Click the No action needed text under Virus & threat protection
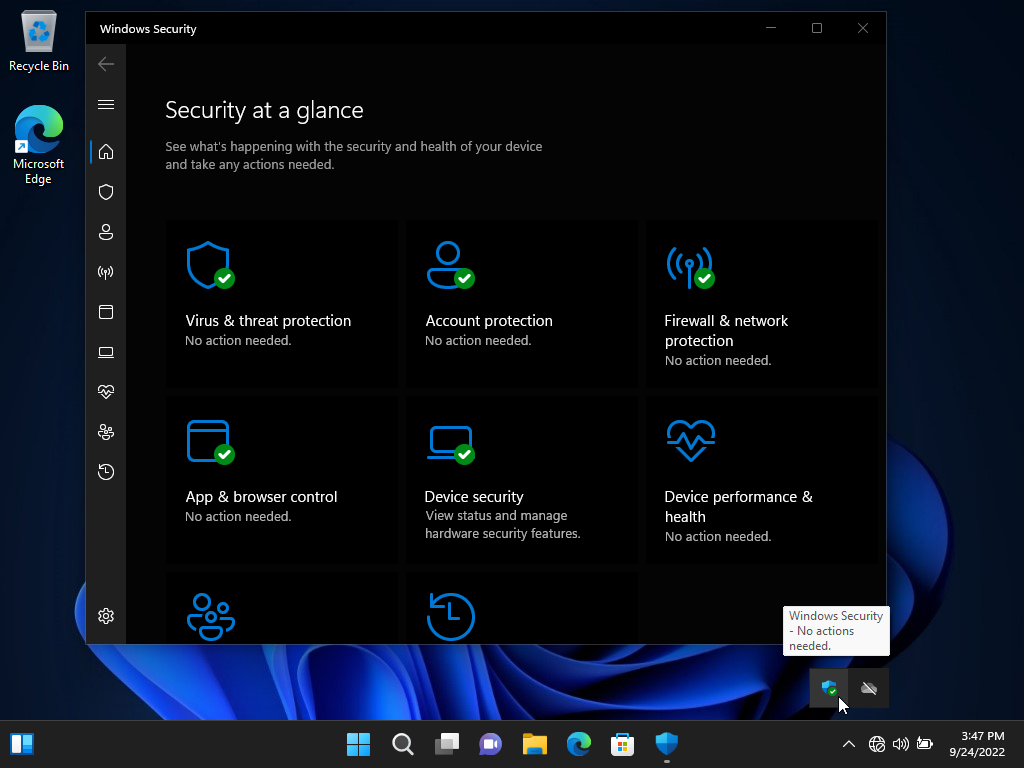1024x768 pixels. (238, 340)
